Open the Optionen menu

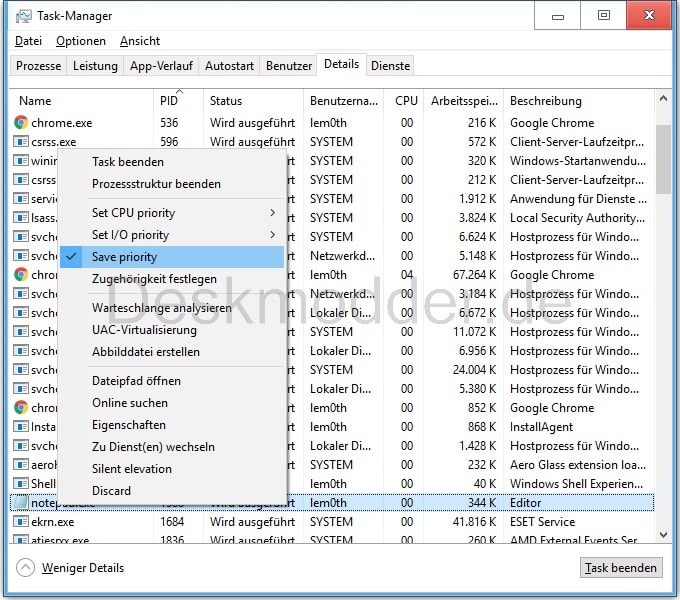(81, 41)
